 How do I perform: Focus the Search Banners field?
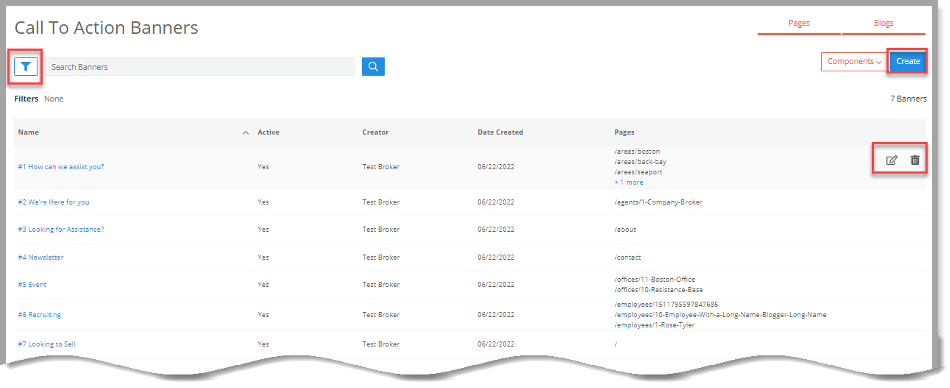[x=200, y=67]
